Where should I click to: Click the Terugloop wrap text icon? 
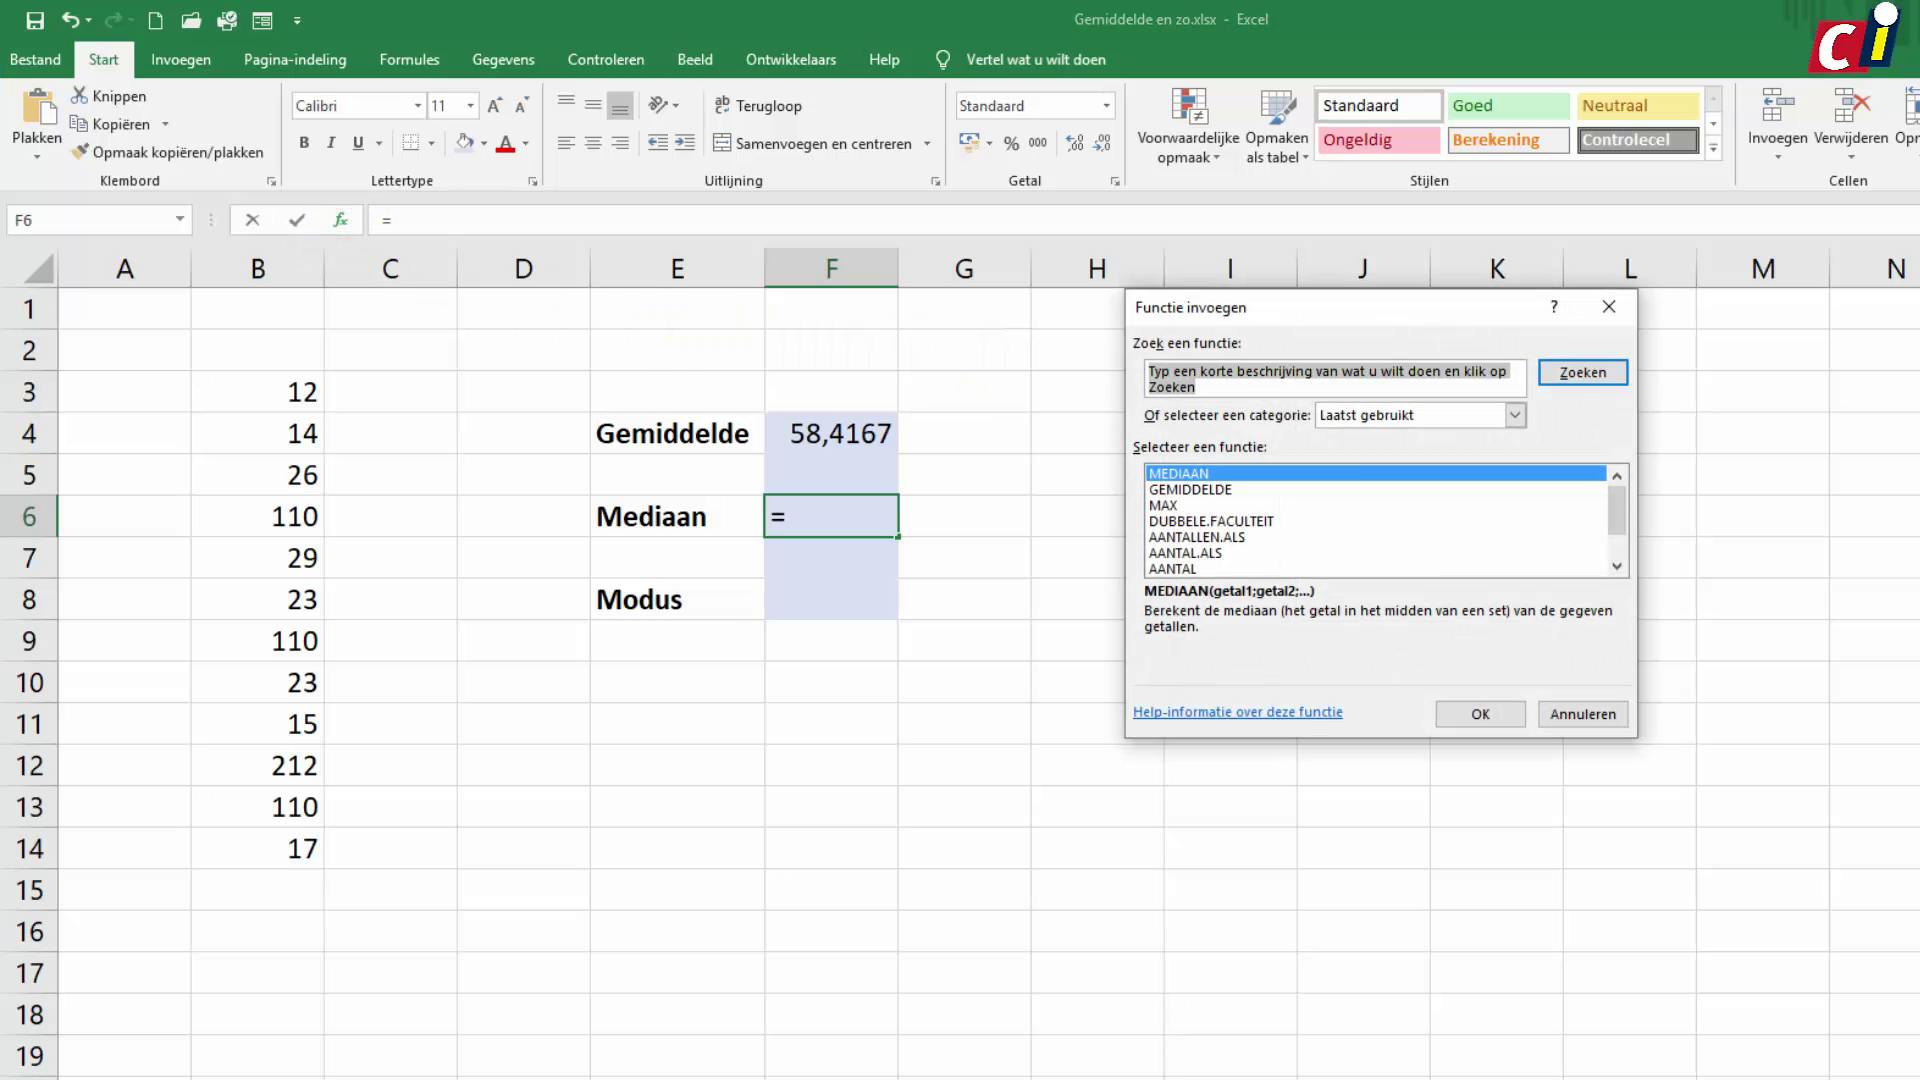point(722,105)
